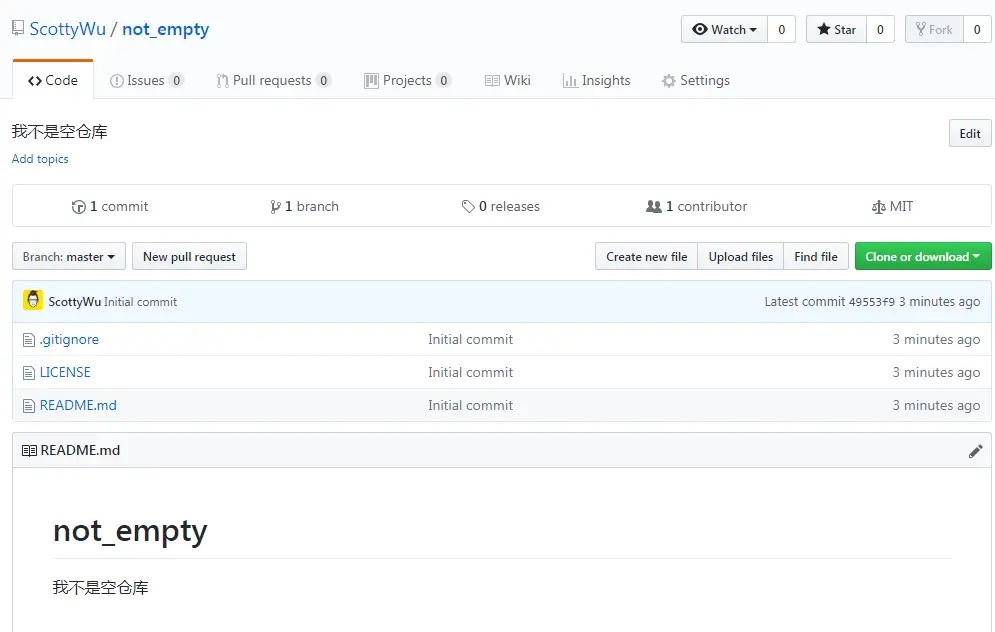Open Initial commit message in LICENSE row
The height and width of the screenshot is (632, 995).
pos(470,372)
